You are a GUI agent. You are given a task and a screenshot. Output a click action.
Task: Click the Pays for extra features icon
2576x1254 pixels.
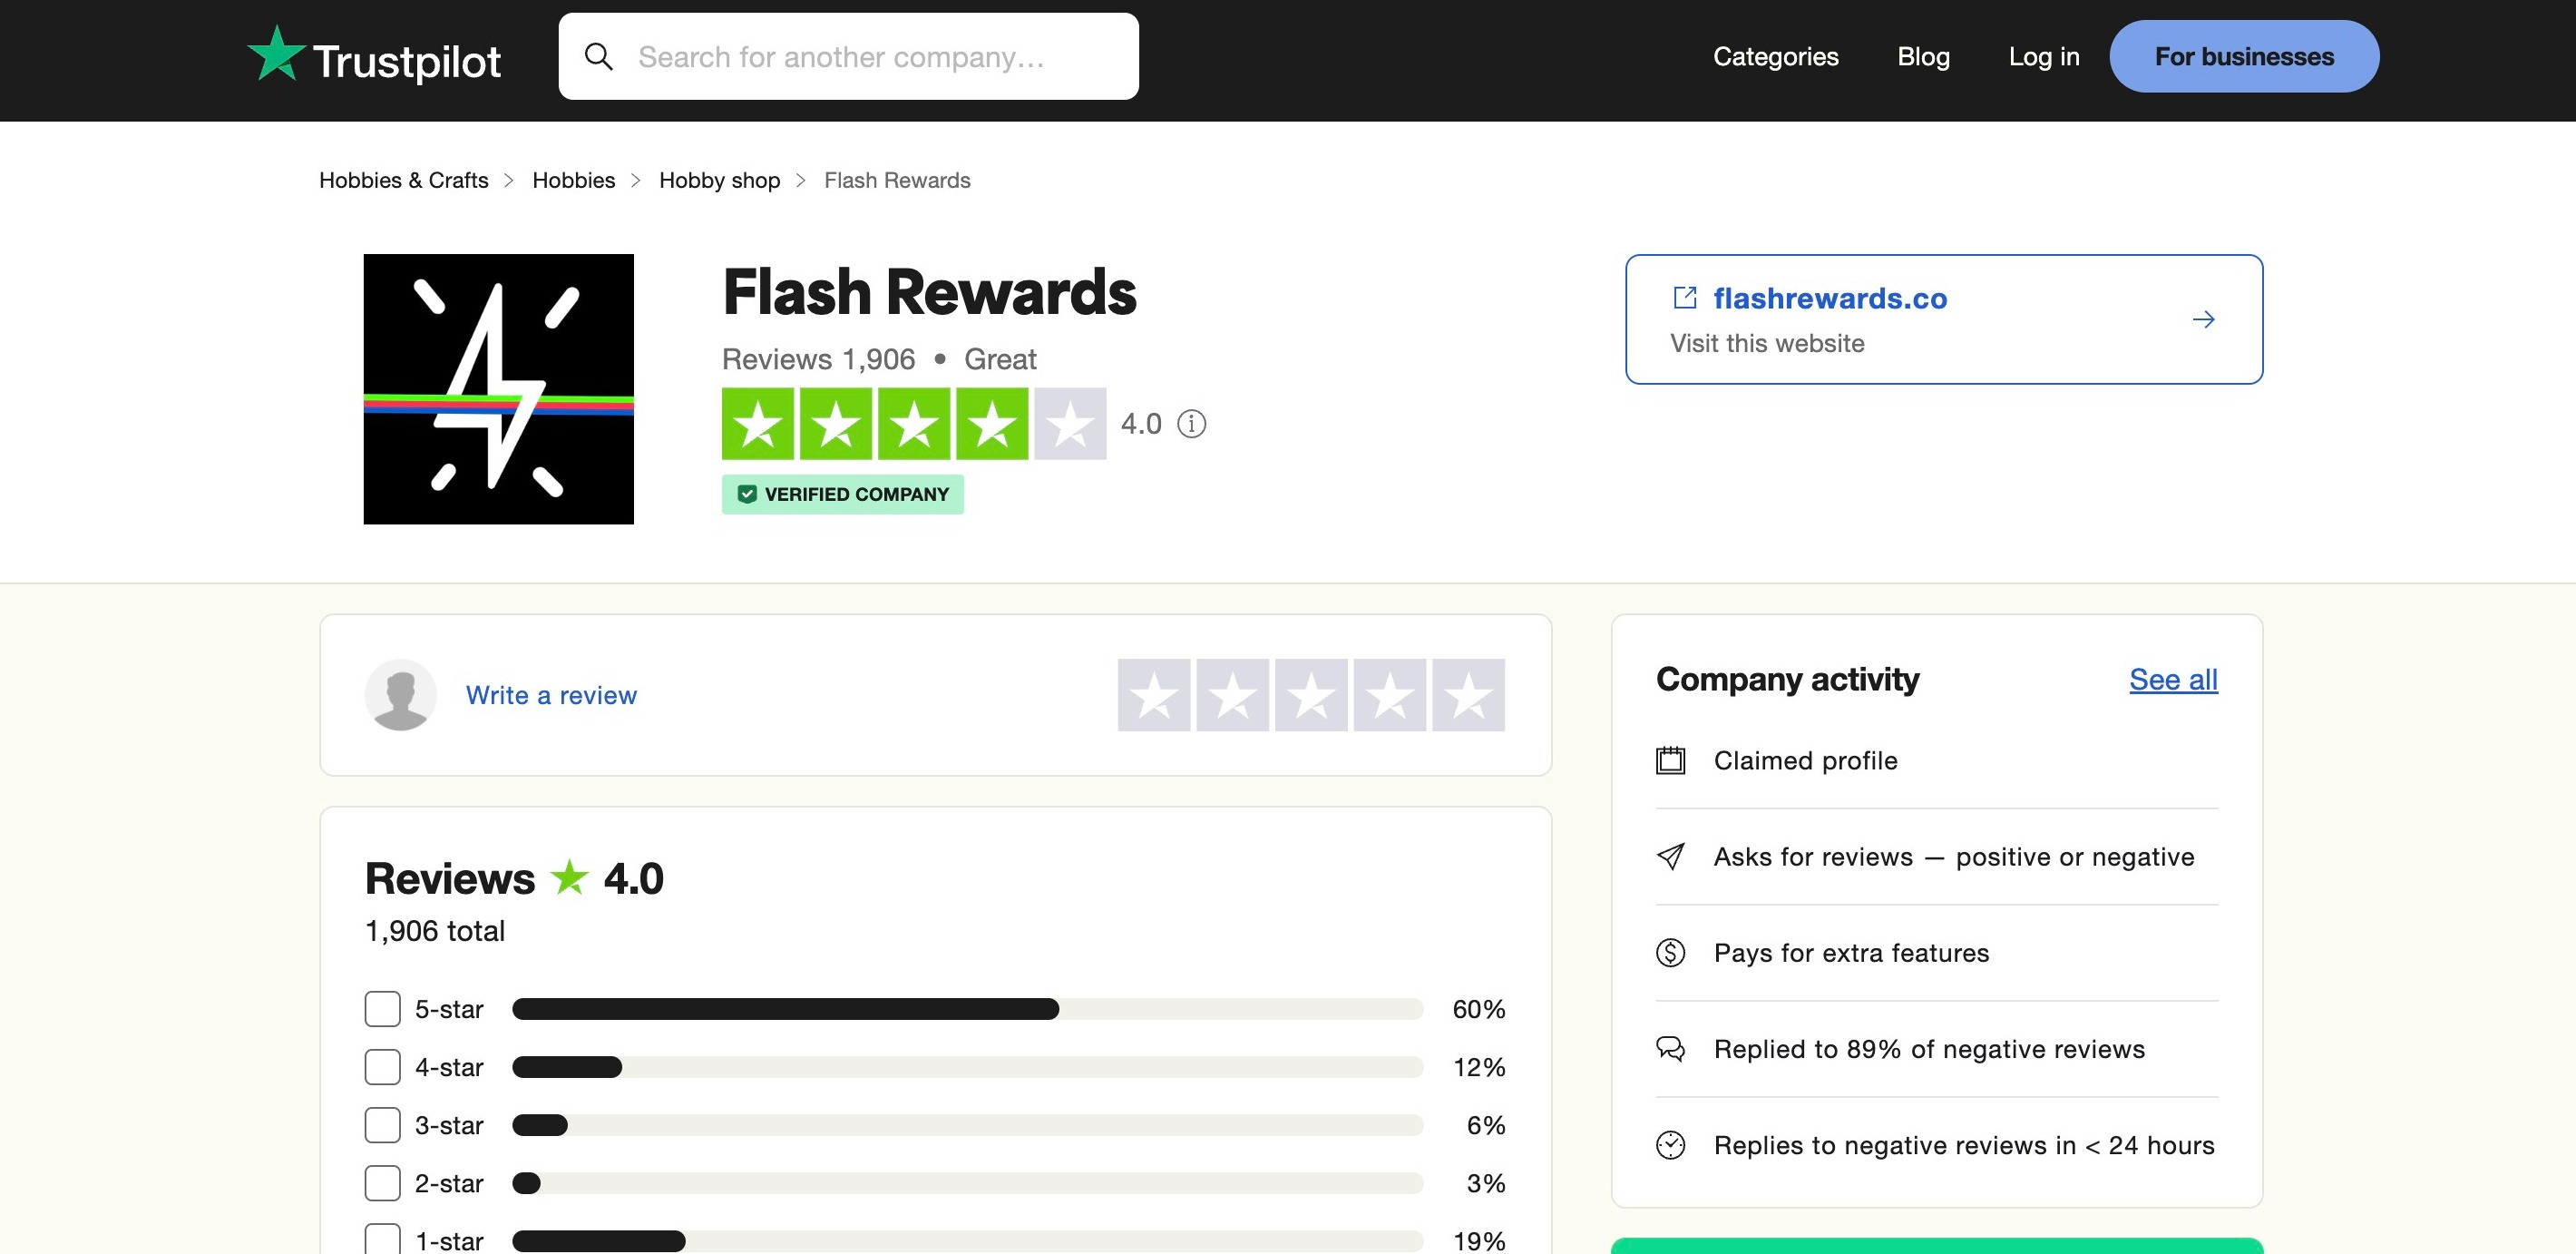pyautogui.click(x=1670, y=953)
